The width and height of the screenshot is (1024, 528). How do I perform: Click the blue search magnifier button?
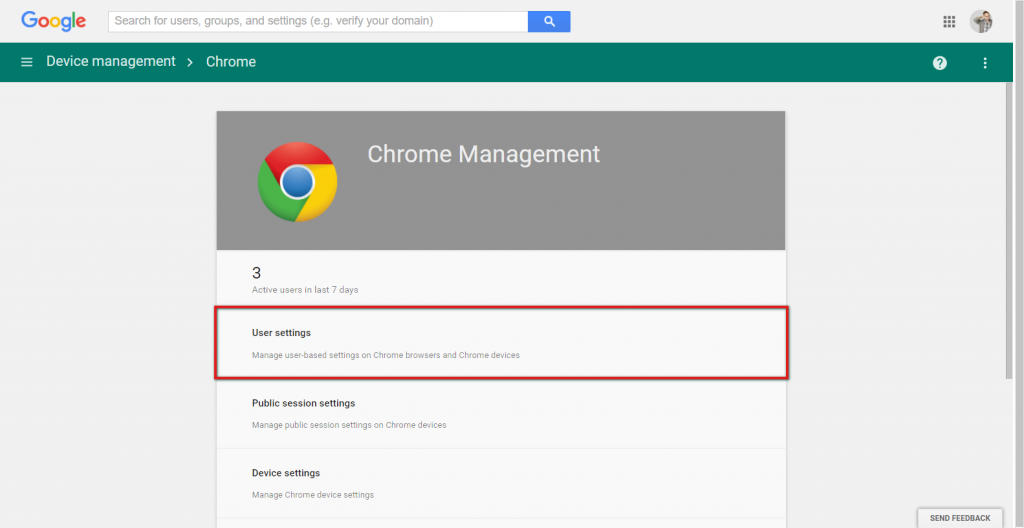pyautogui.click(x=549, y=21)
